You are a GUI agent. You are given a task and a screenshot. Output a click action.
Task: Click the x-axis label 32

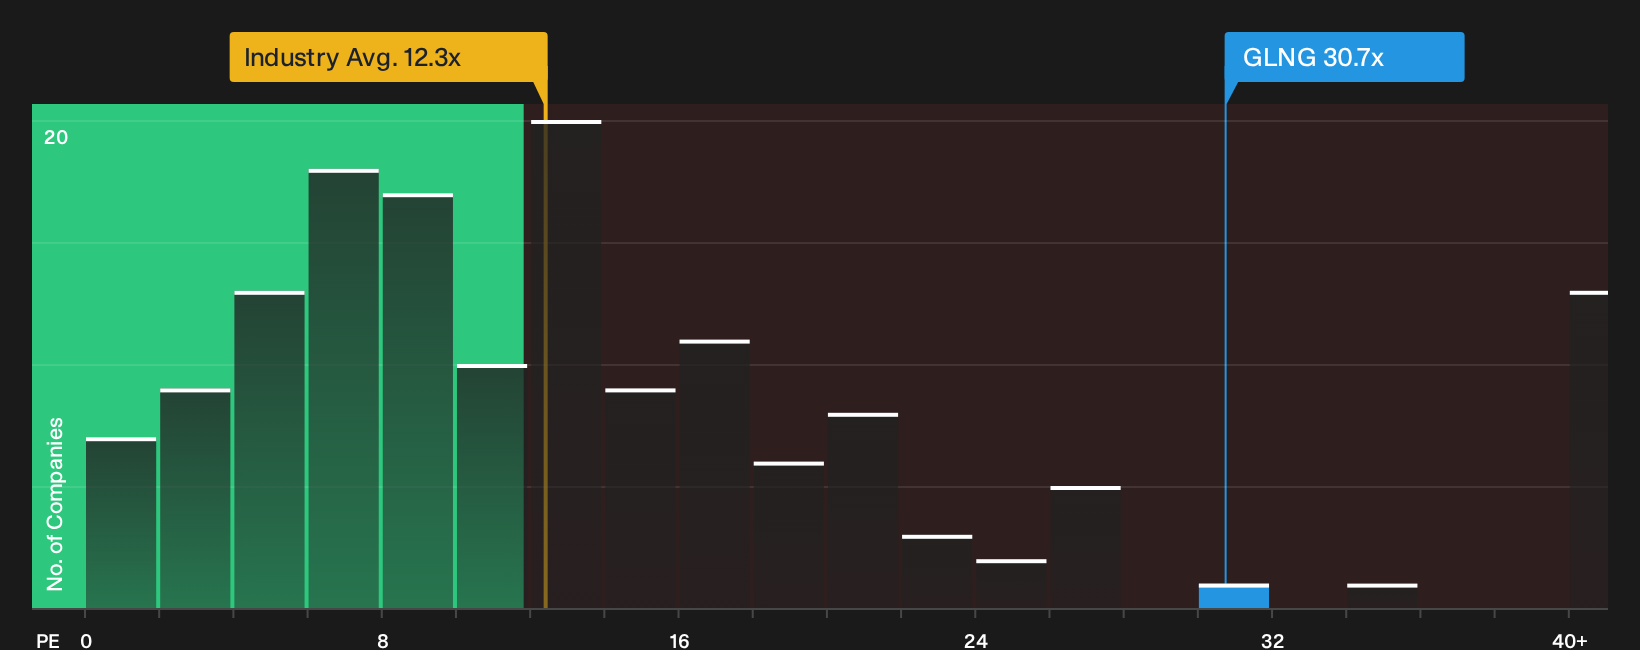(1272, 640)
